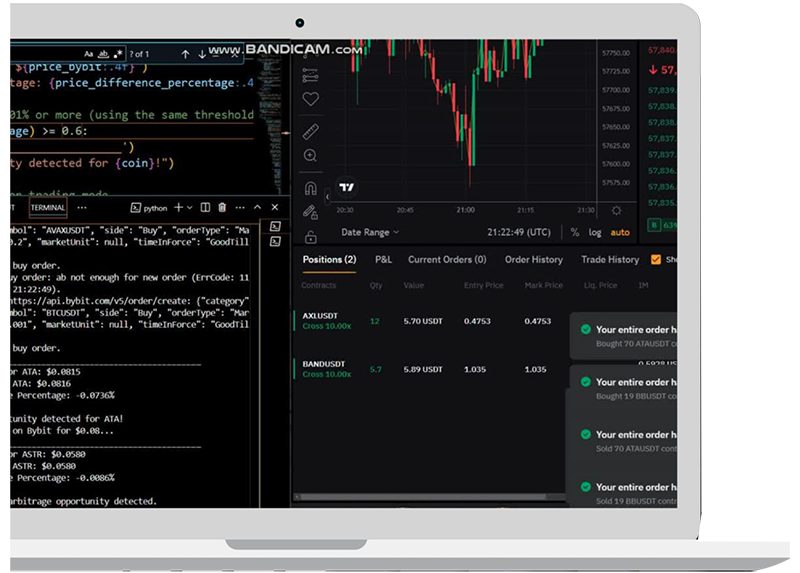Viewport: 800px width, 573px height.
Task: Click AXLUSDT Cross 10.00x leverage
Action: pyautogui.click(x=327, y=326)
